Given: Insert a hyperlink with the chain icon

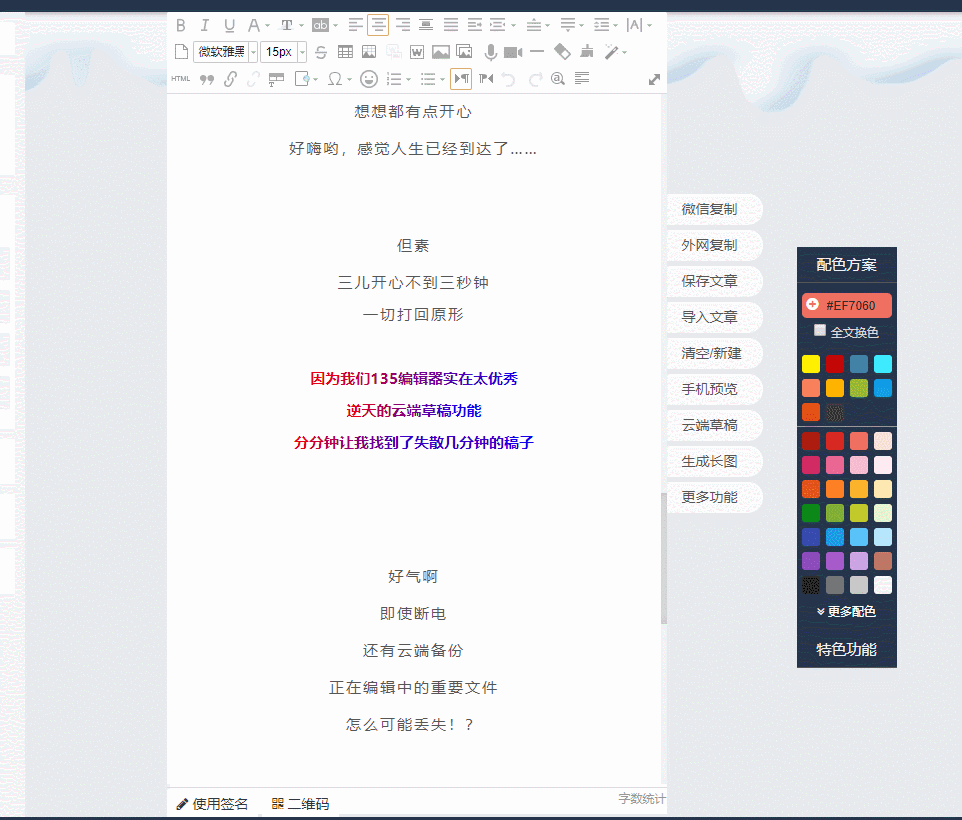Looking at the screenshot, I should pyautogui.click(x=230, y=79).
